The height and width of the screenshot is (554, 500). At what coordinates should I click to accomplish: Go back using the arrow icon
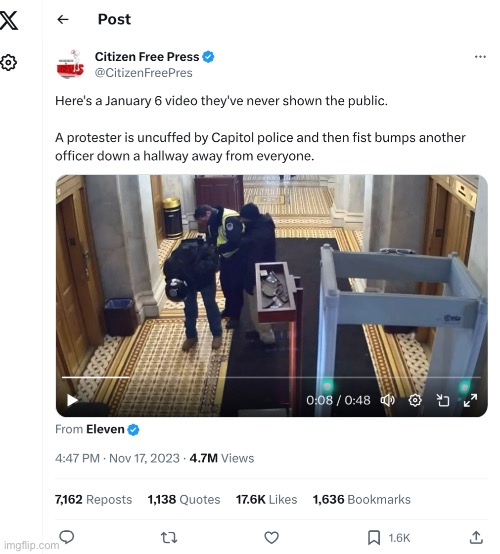(63, 19)
